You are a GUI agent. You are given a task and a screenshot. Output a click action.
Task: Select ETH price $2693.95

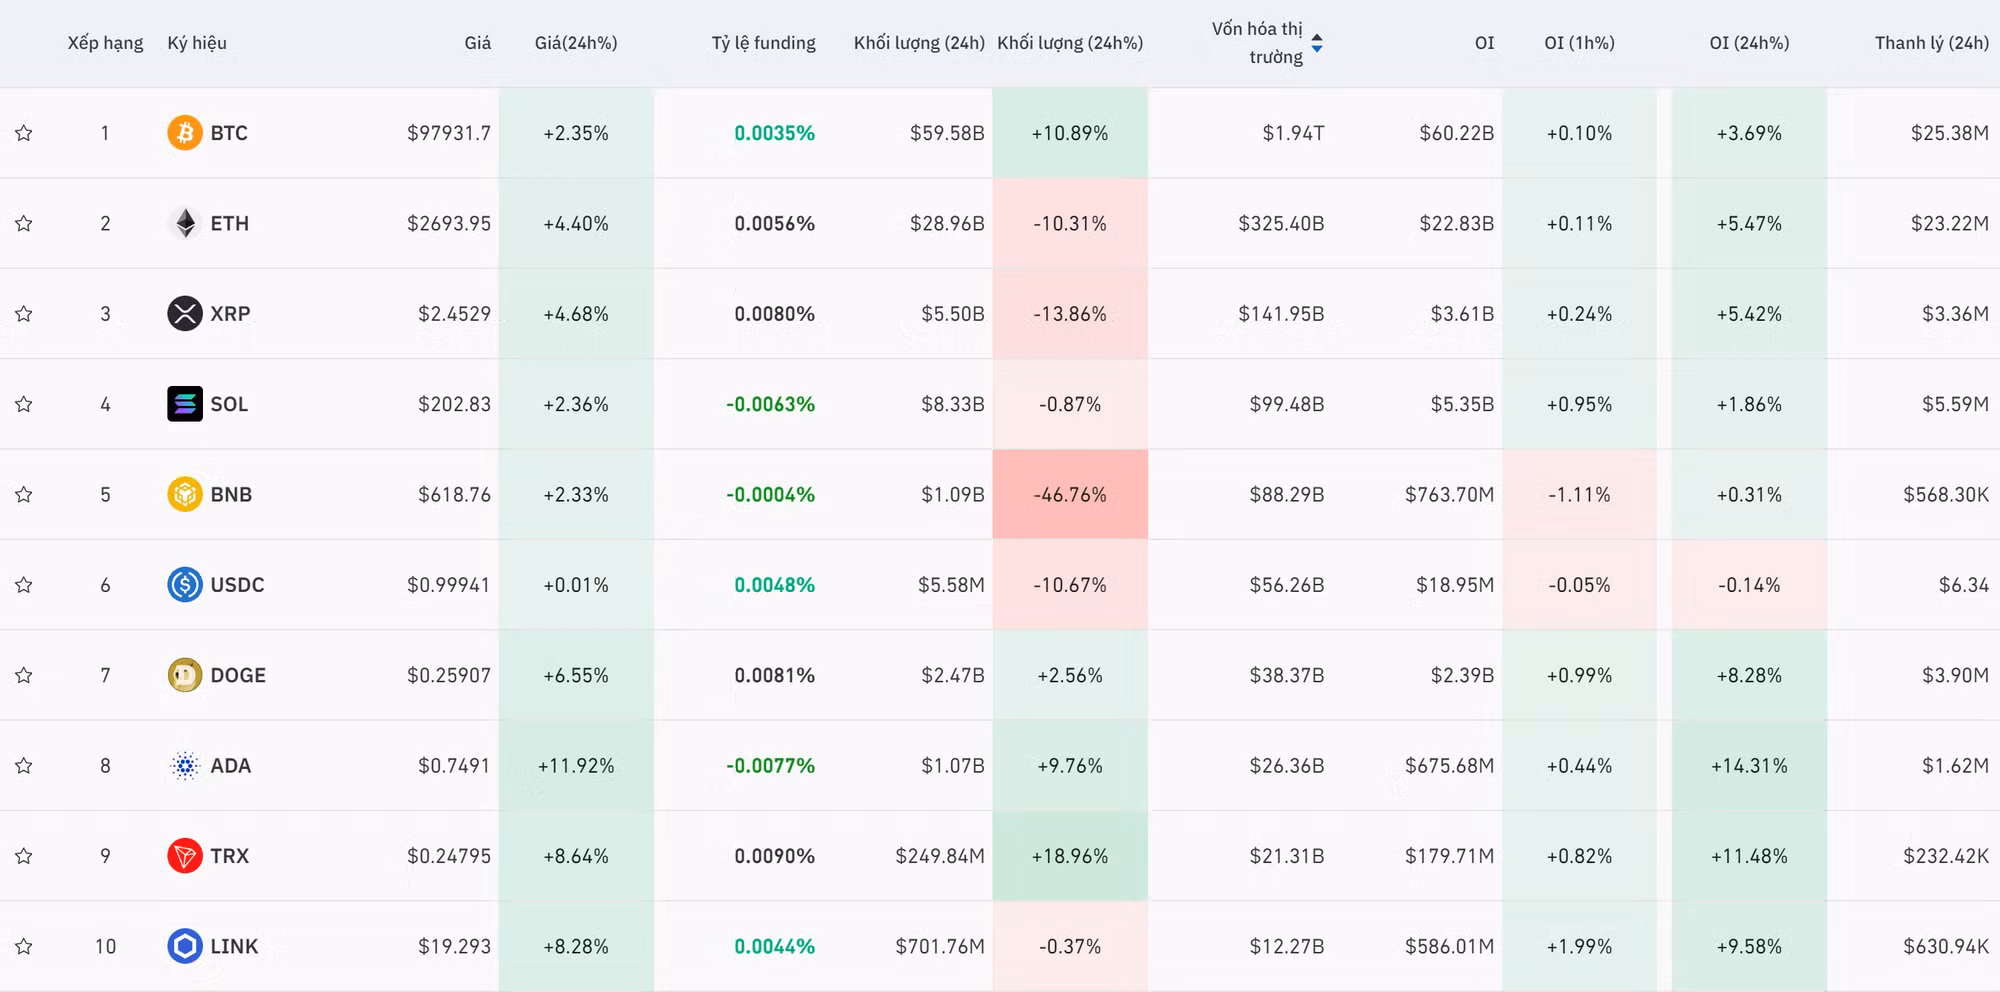tap(449, 223)
